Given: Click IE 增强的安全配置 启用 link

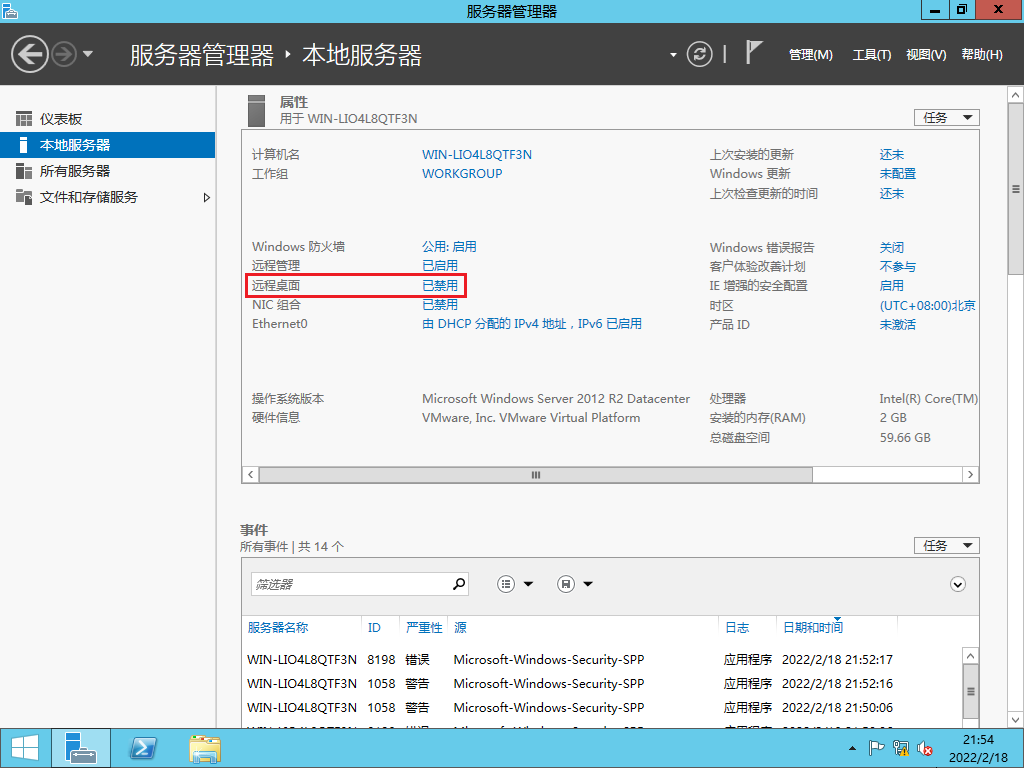Looking at the screenshot, I should click(x=891, y=285).
